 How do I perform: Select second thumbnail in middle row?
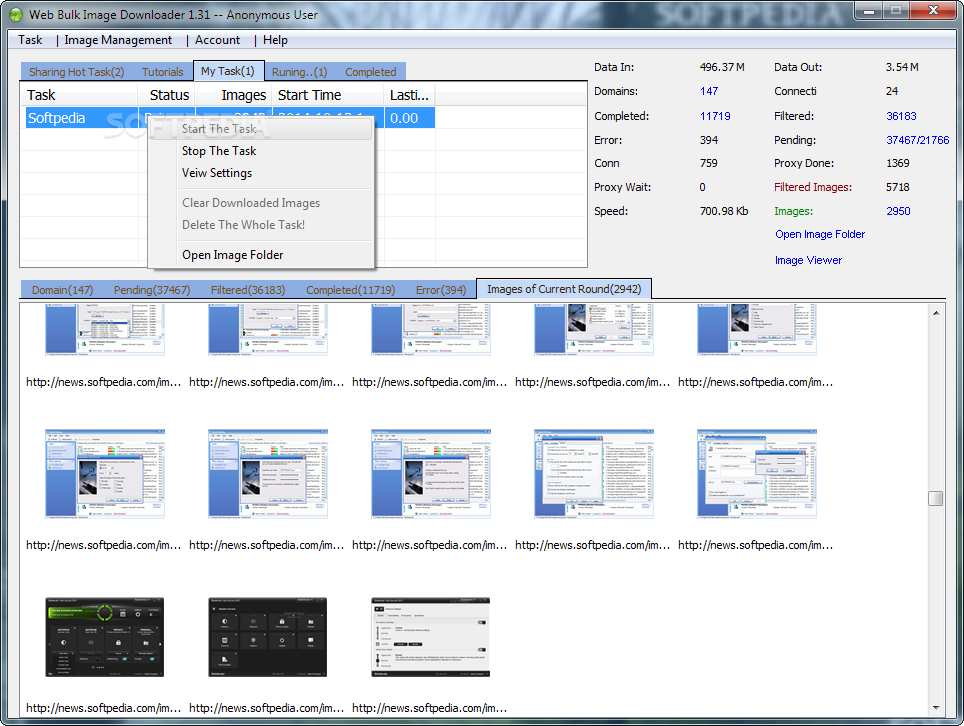(x=267, y=474)
